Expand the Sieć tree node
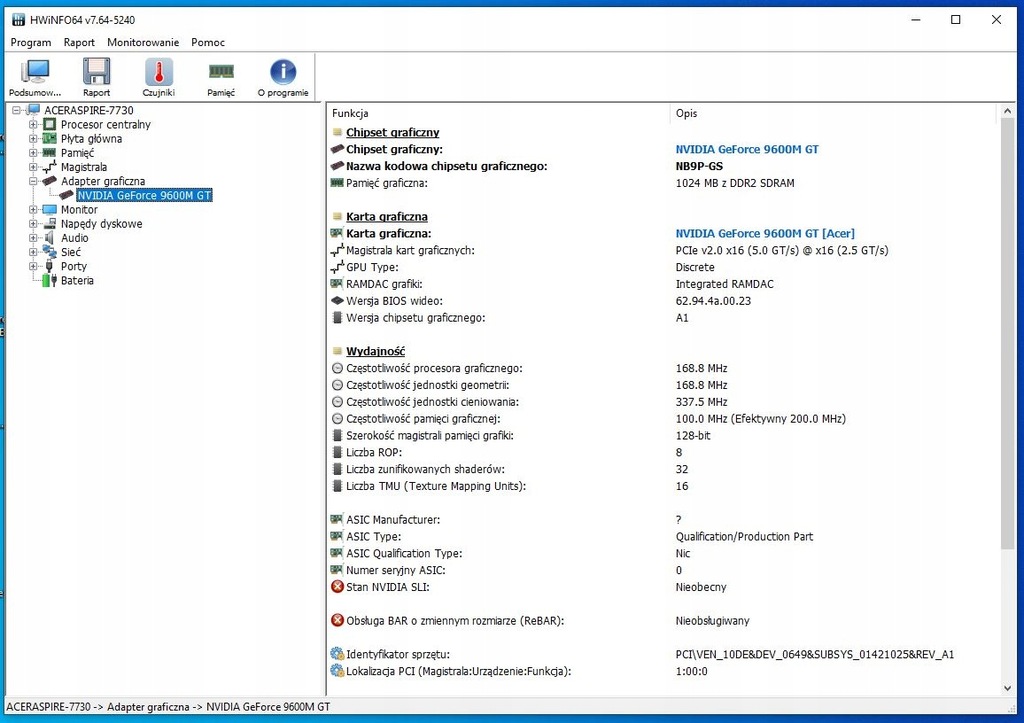The height and width of the screenshot is (723, 1024). click(33, 252)
